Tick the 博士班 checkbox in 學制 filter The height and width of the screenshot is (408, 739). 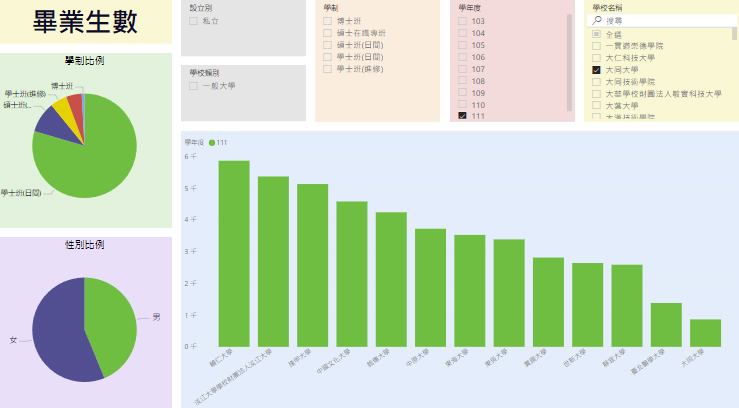pyautogui.click(x=328, y=21)
